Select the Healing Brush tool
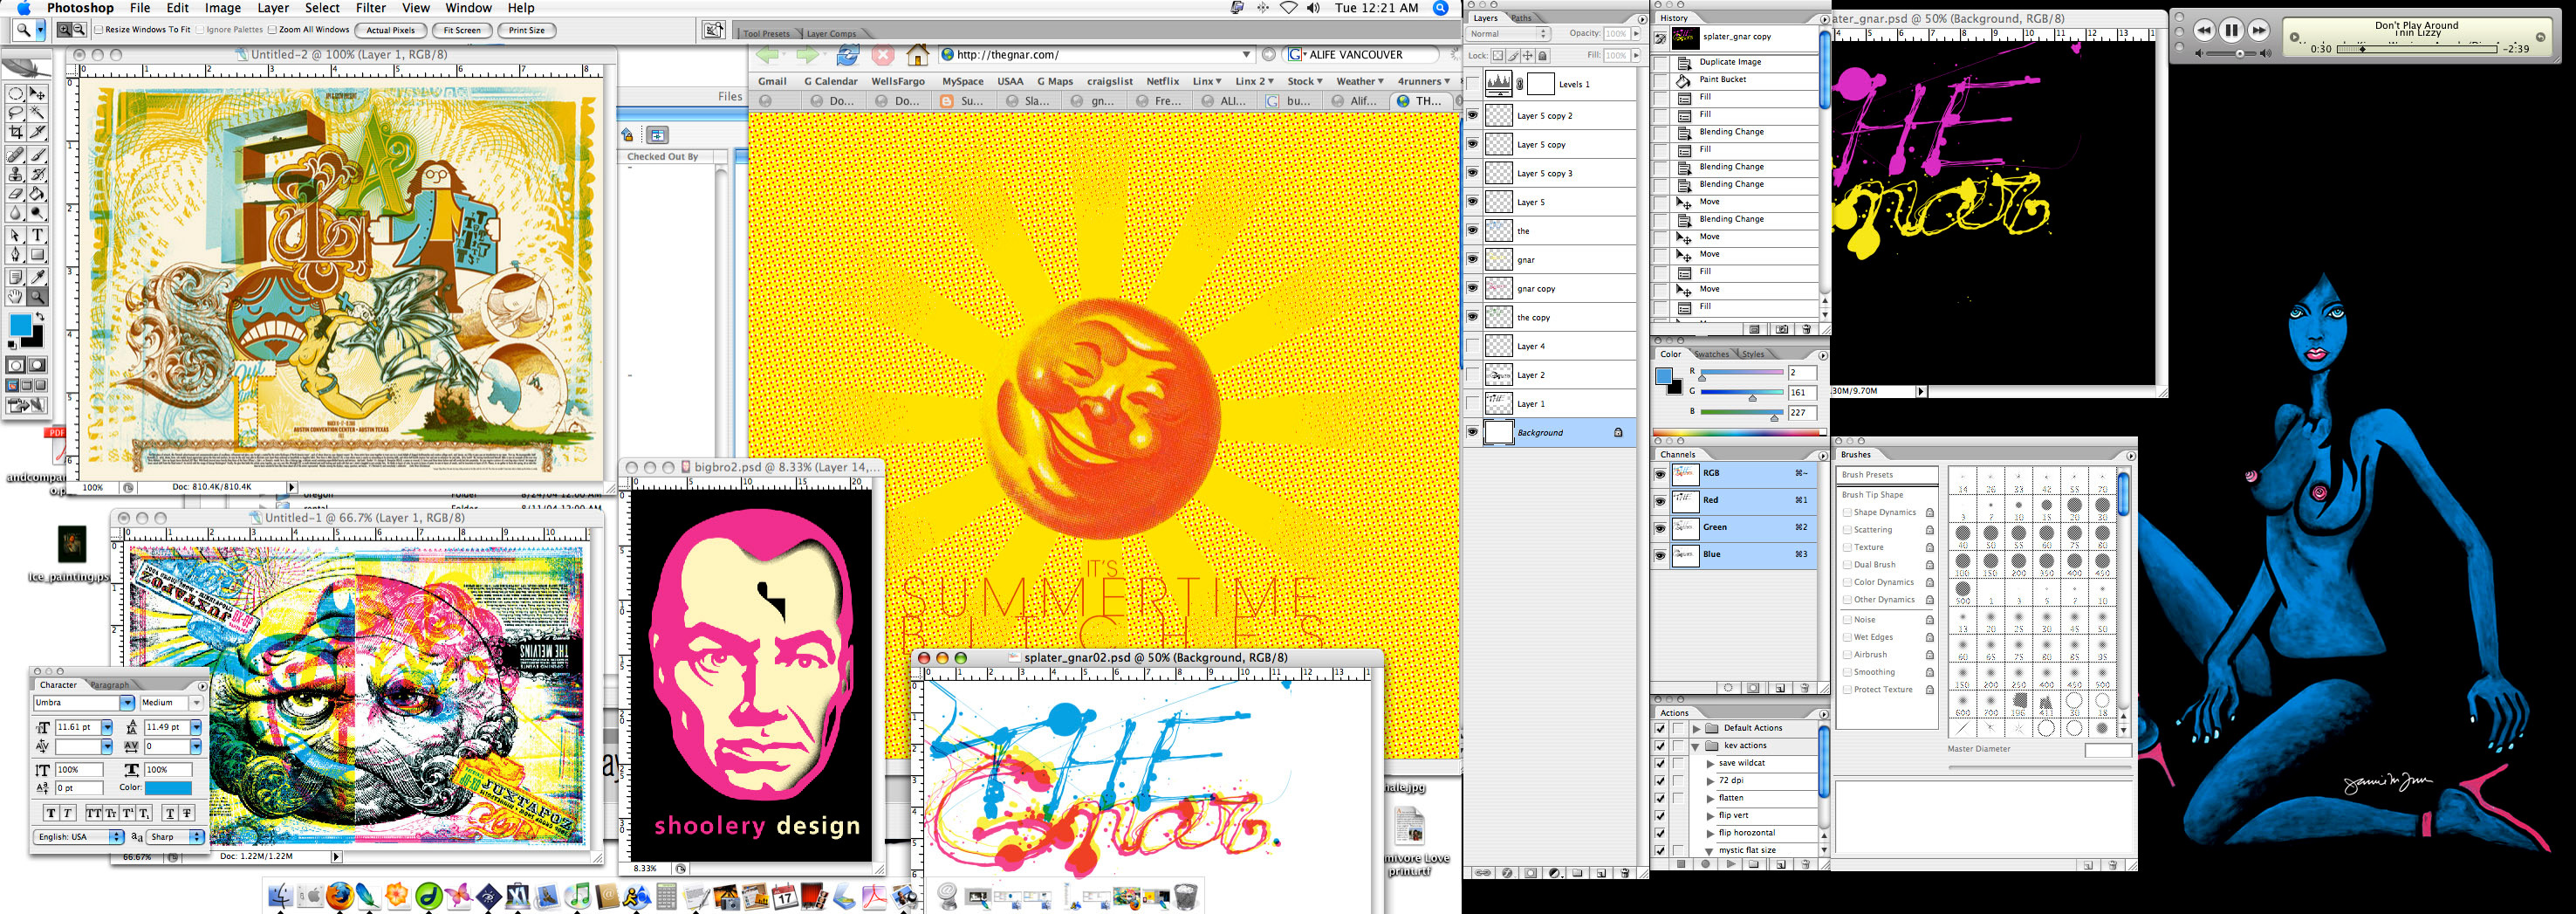Screen dimensions: 2576x914 point(16,155)
